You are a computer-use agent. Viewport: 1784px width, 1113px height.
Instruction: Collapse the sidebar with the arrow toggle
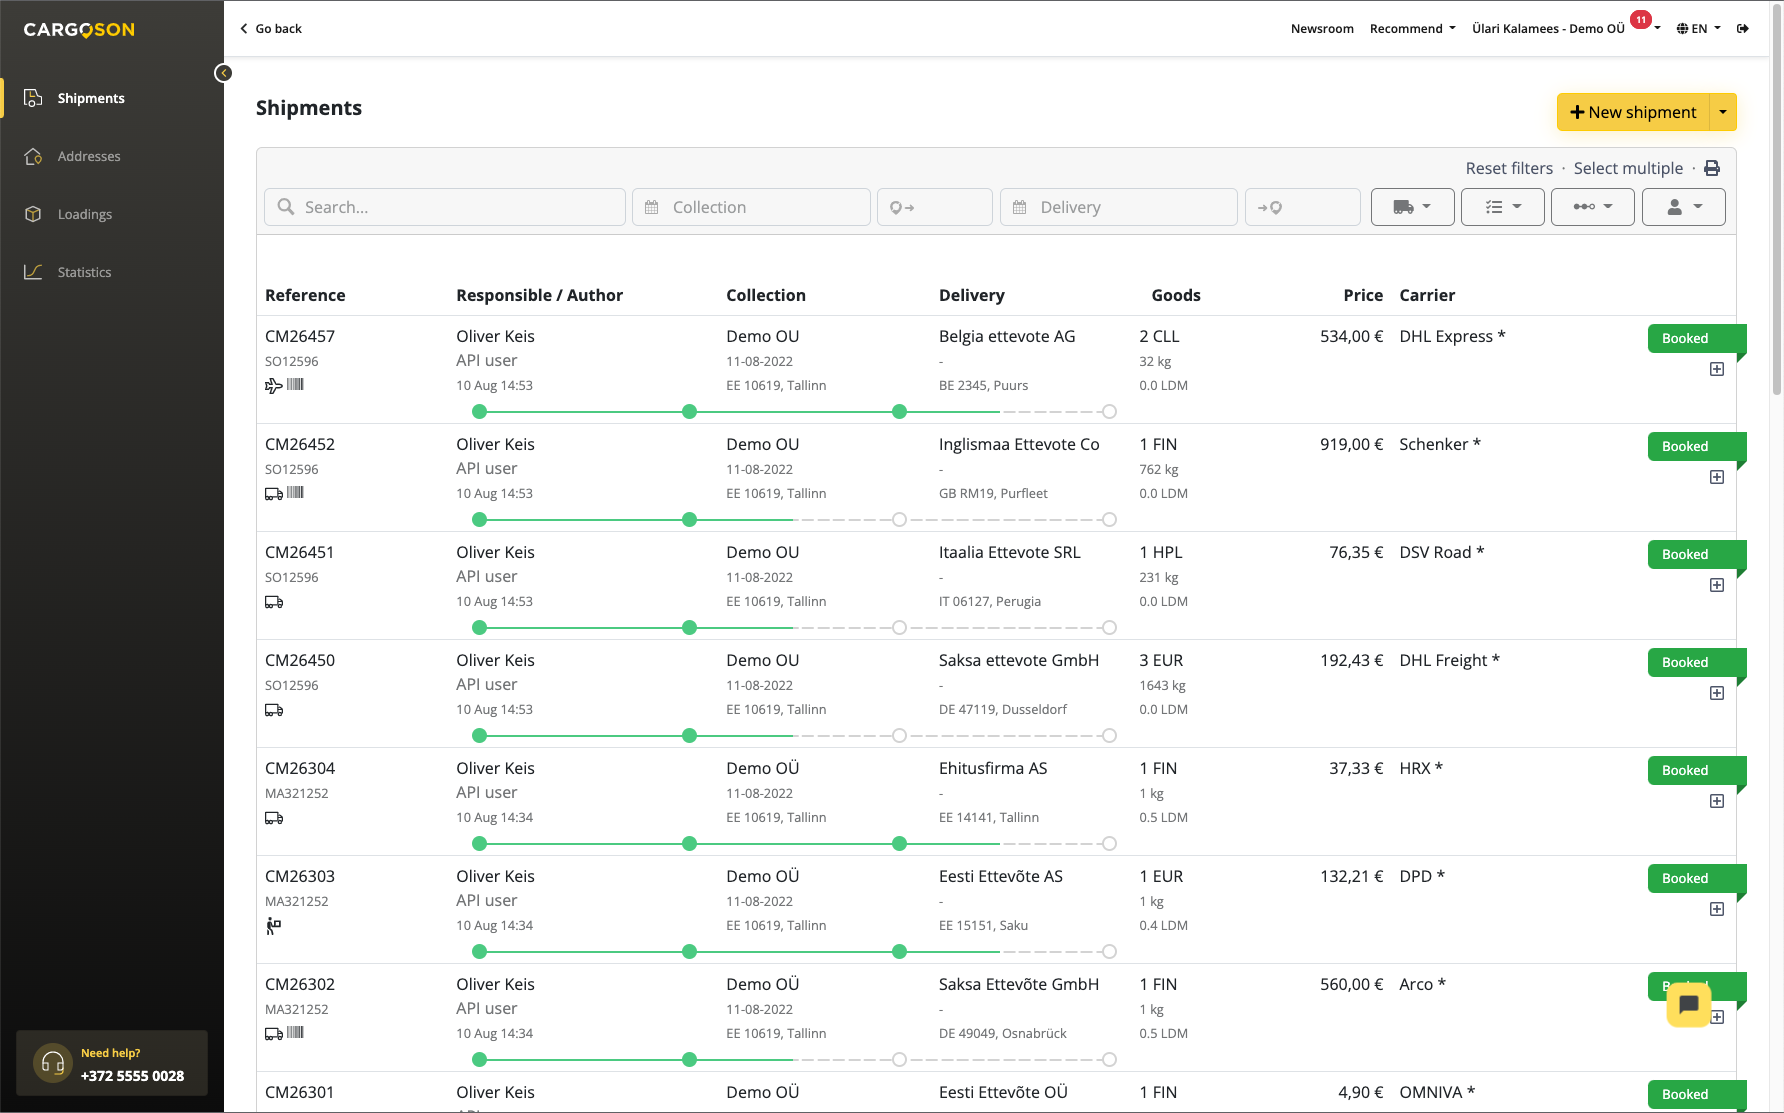(223, 73)
